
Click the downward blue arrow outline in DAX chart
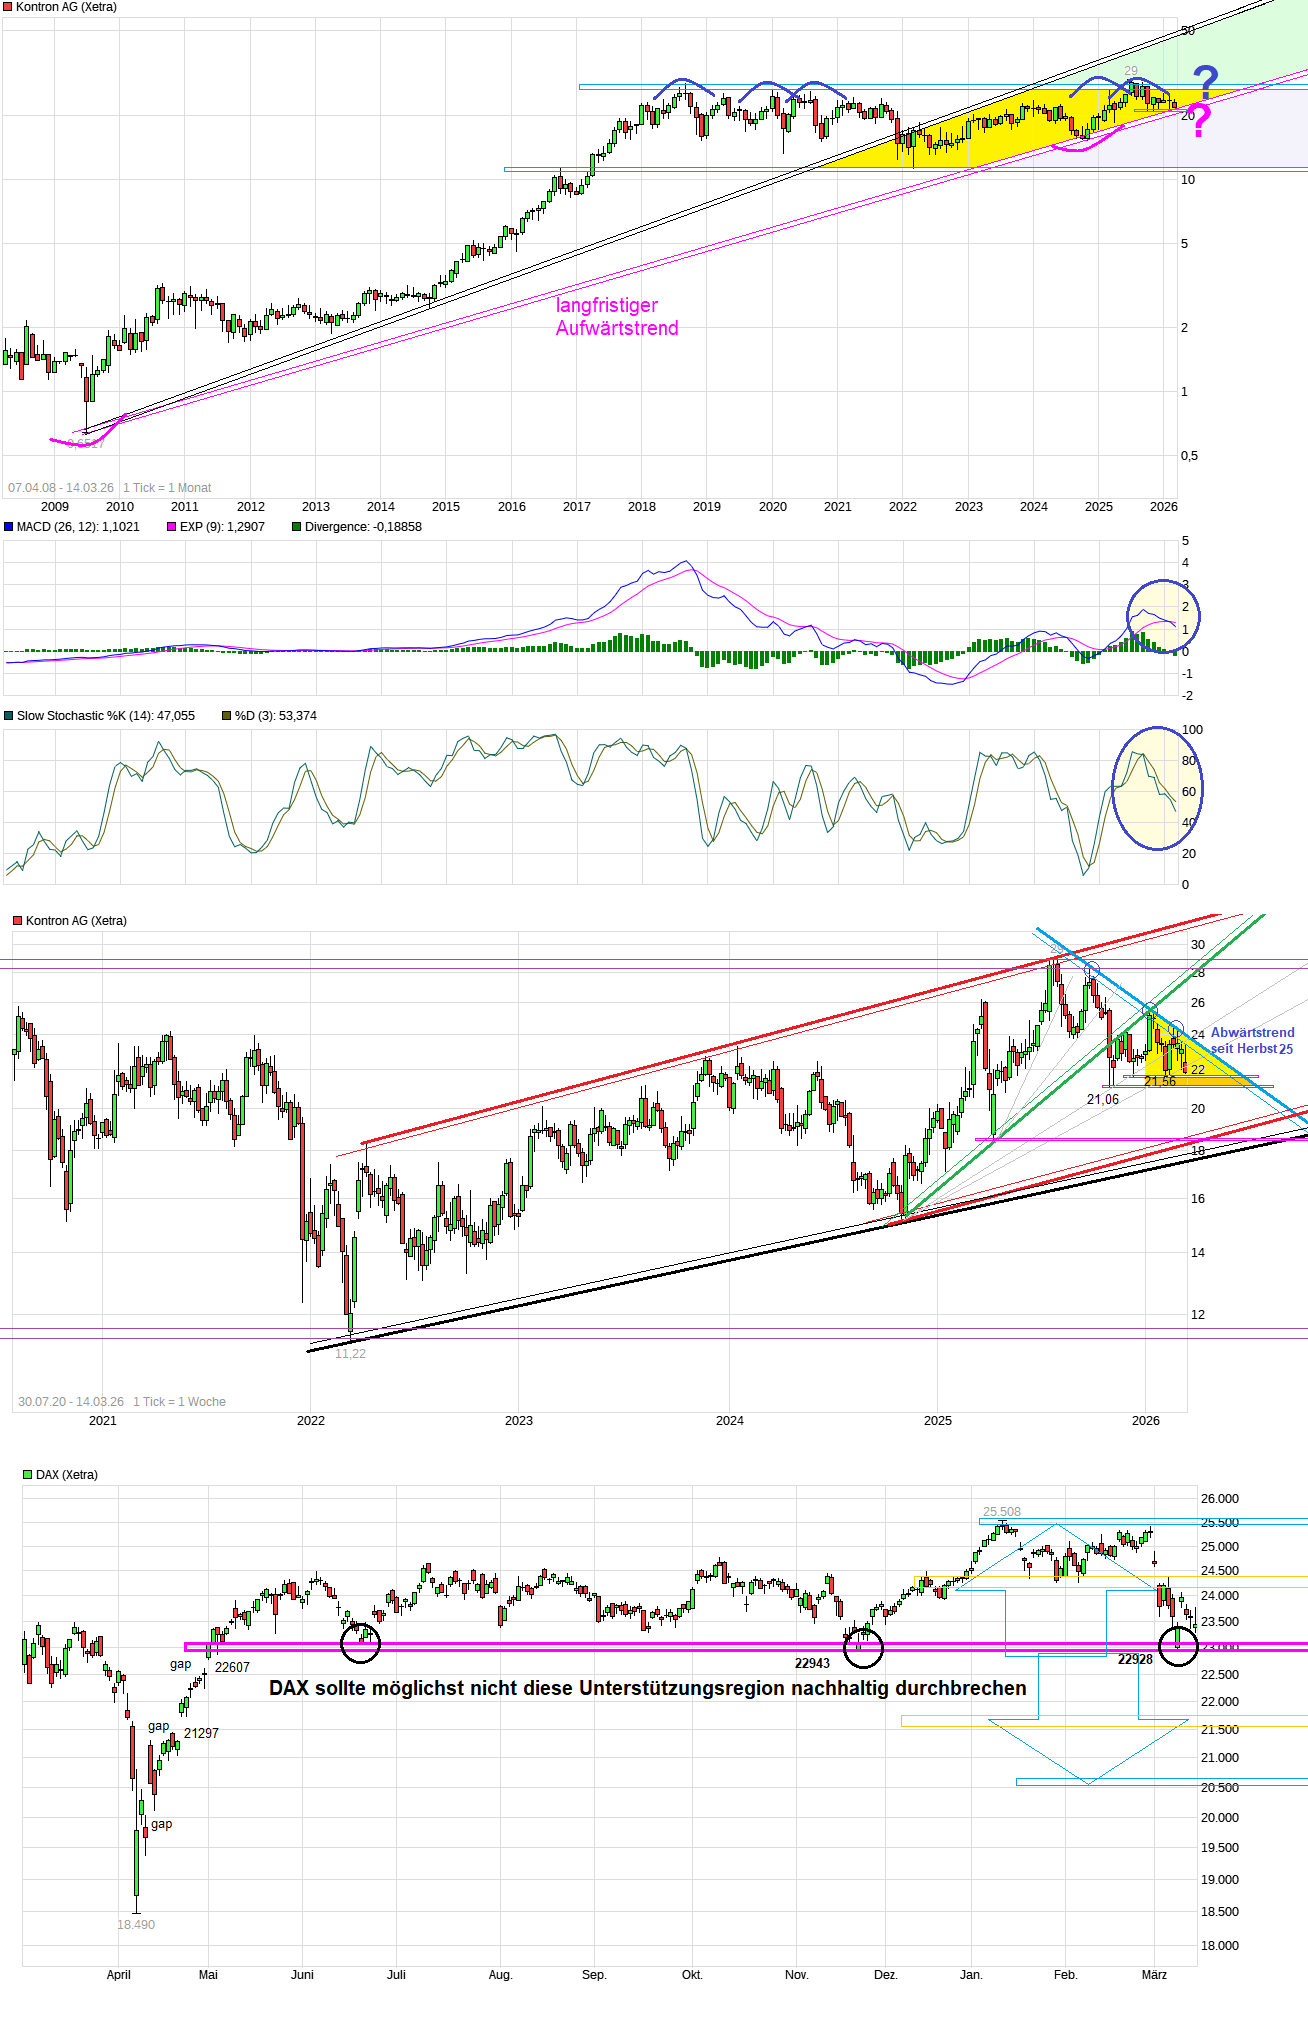(x=1088, y=1748)
